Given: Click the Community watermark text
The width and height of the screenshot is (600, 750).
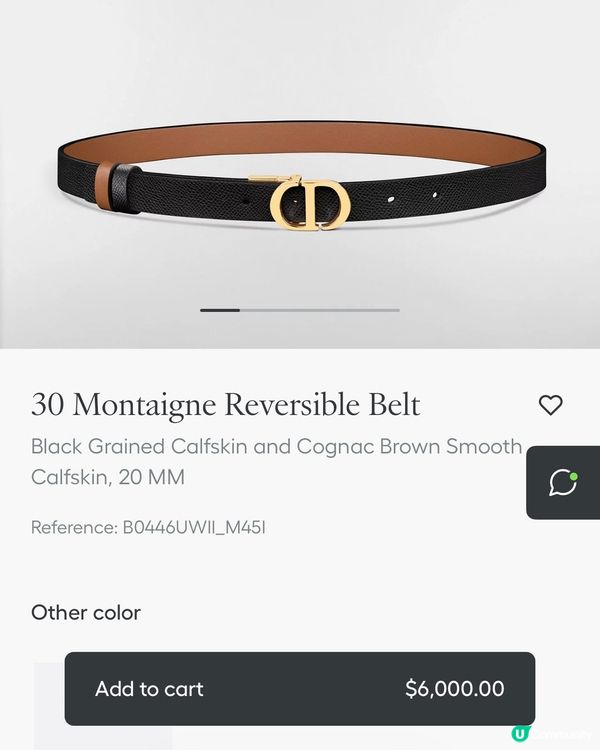Looking at the screenshot, I should (x=561, y=735).
